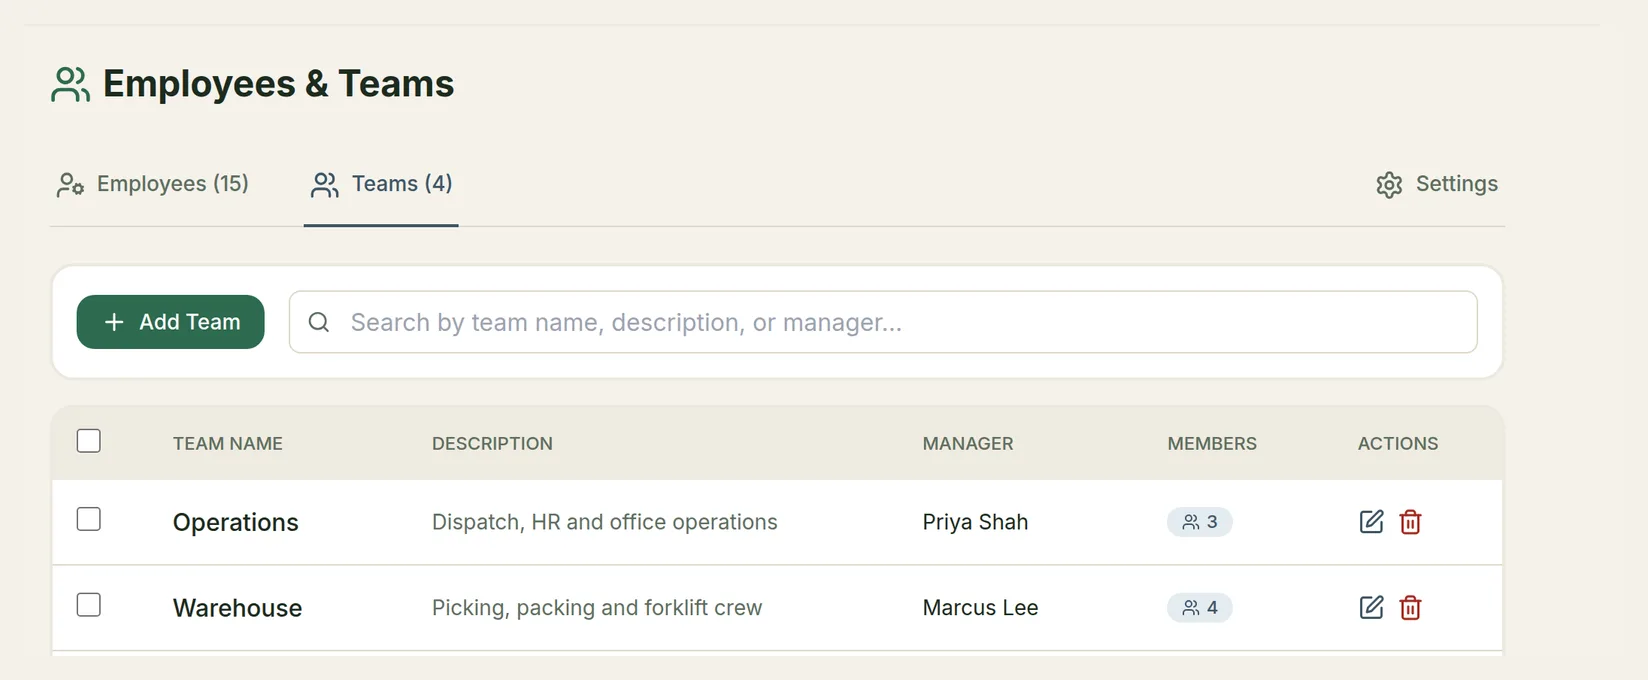This screenshot has height=680, width=1648.
Task: Click the Add Team button
Action: tap(170, 322)
